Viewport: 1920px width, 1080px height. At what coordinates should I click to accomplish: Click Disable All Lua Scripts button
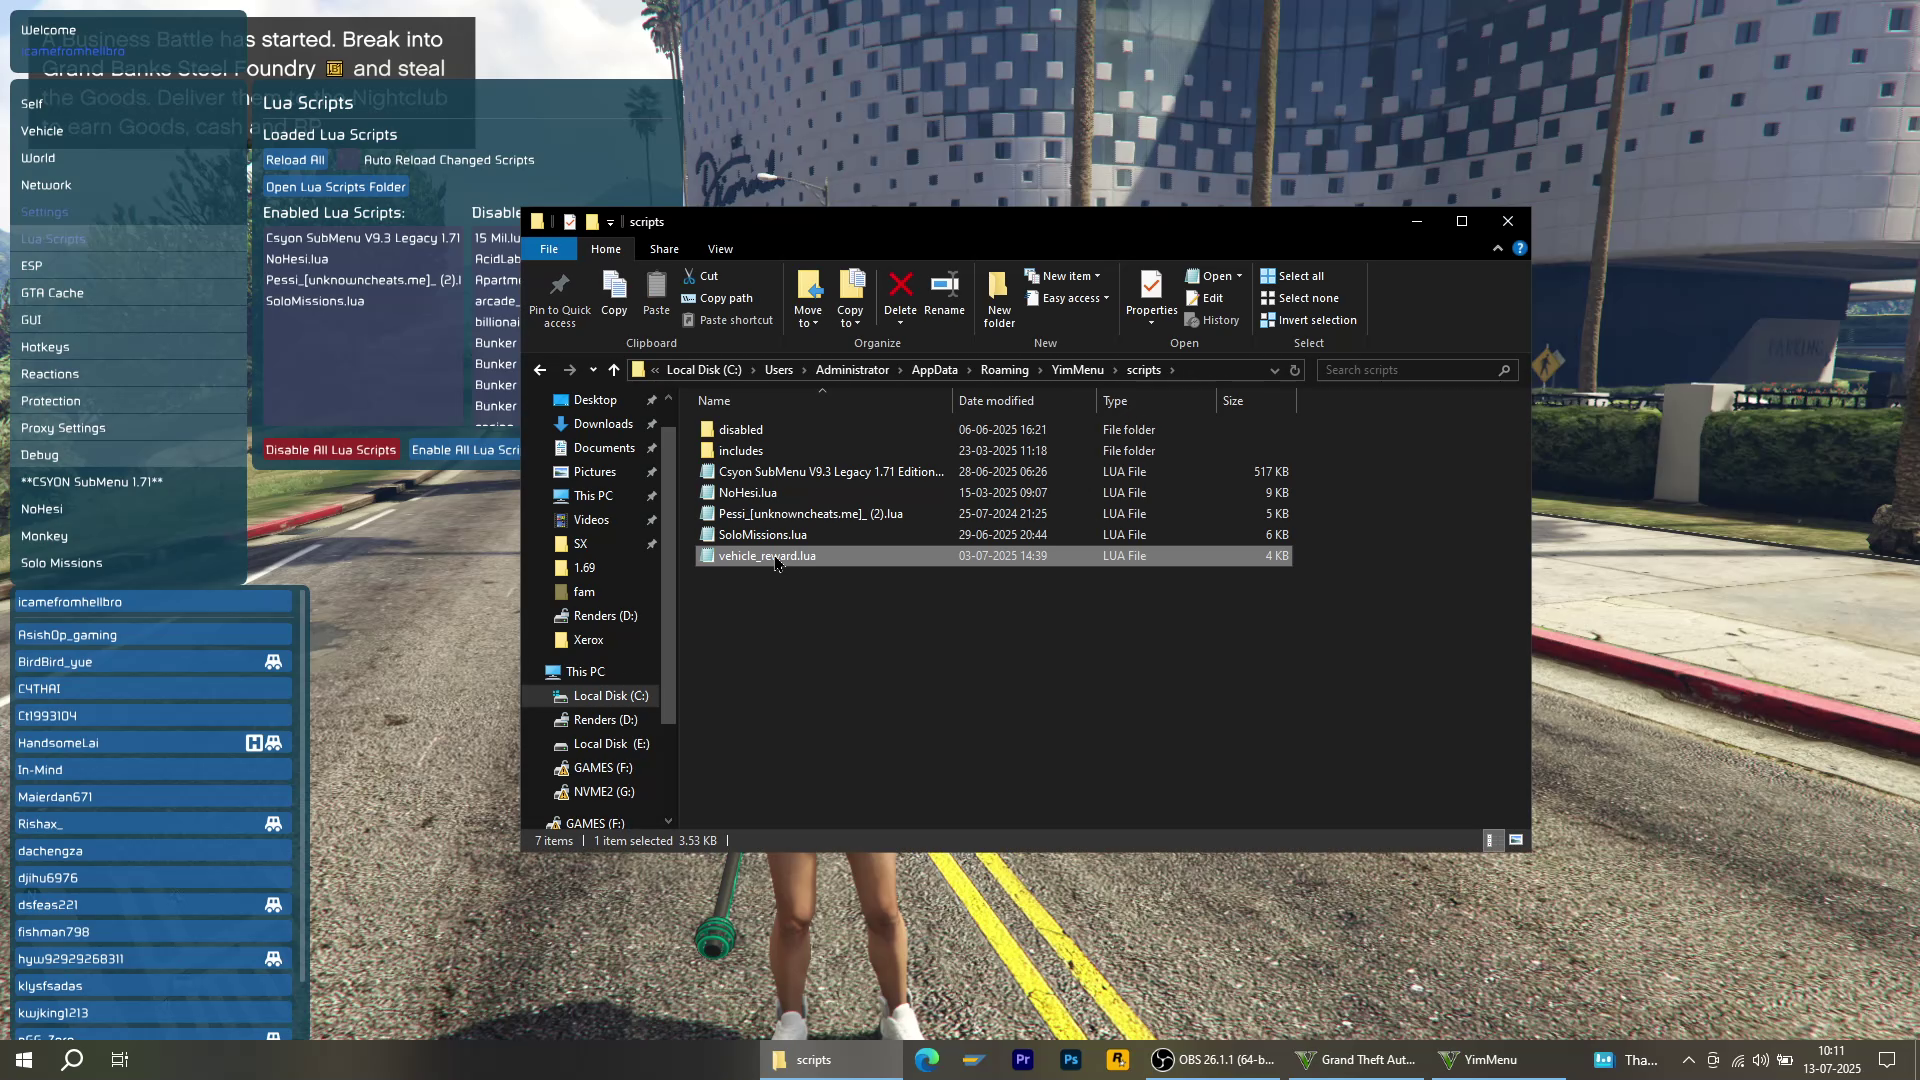pyautogui.click(x=330, y=450)
